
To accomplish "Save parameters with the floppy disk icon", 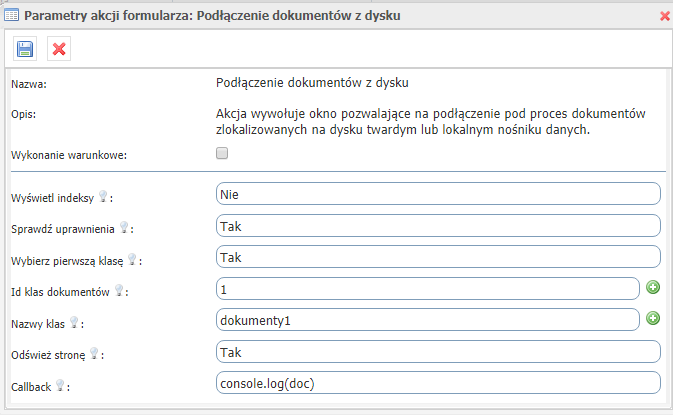I will [25, 49].
